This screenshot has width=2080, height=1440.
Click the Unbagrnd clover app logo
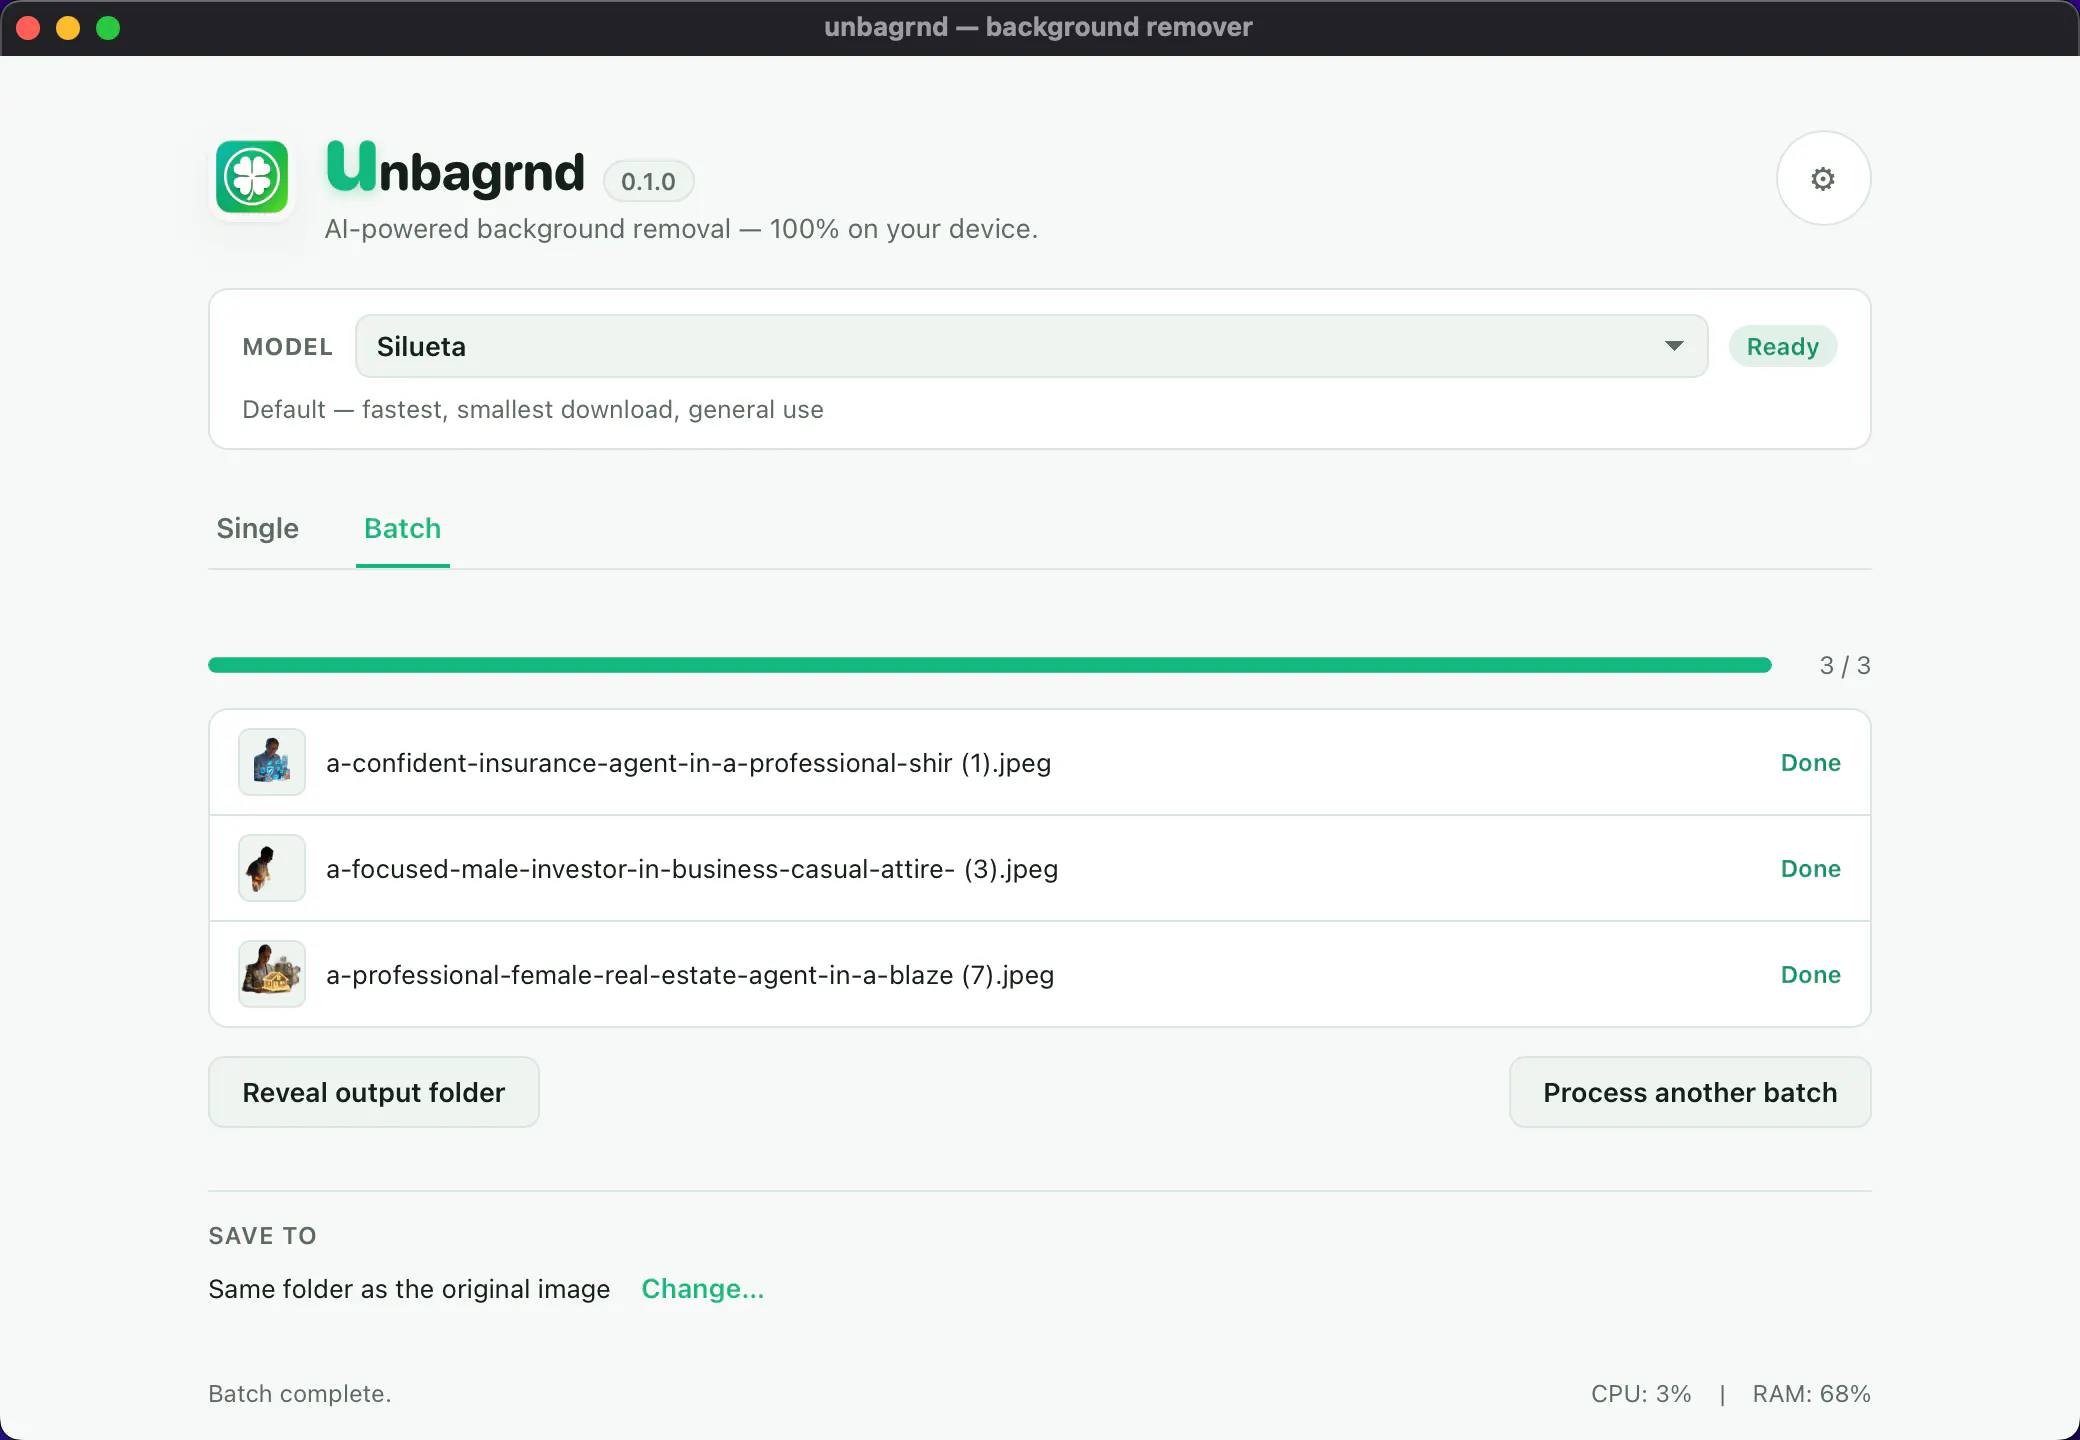(x=252, y=176)
